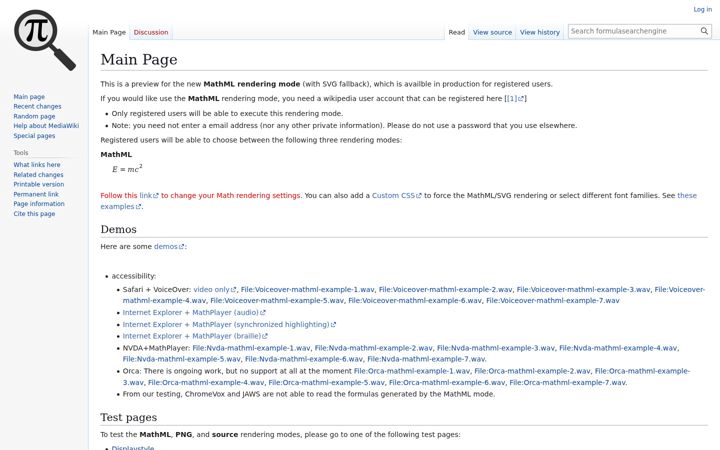Open Printable version link

pos(39,184)
